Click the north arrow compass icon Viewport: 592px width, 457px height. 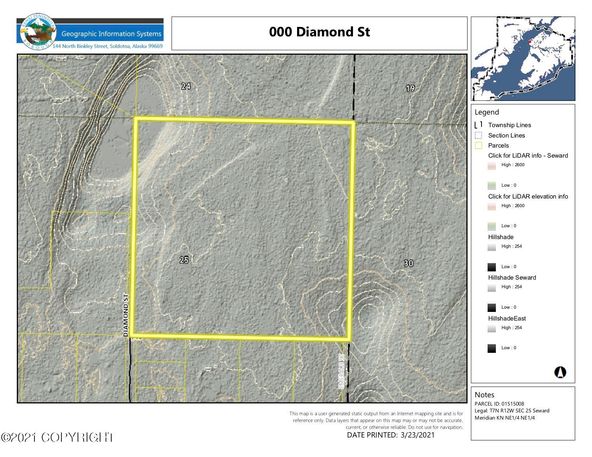560,372
